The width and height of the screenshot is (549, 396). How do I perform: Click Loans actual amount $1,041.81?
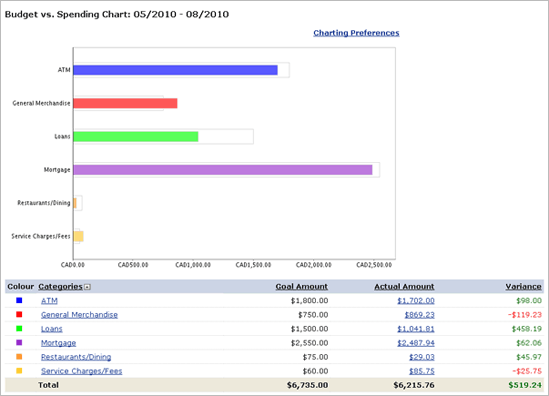coord(416,329)
